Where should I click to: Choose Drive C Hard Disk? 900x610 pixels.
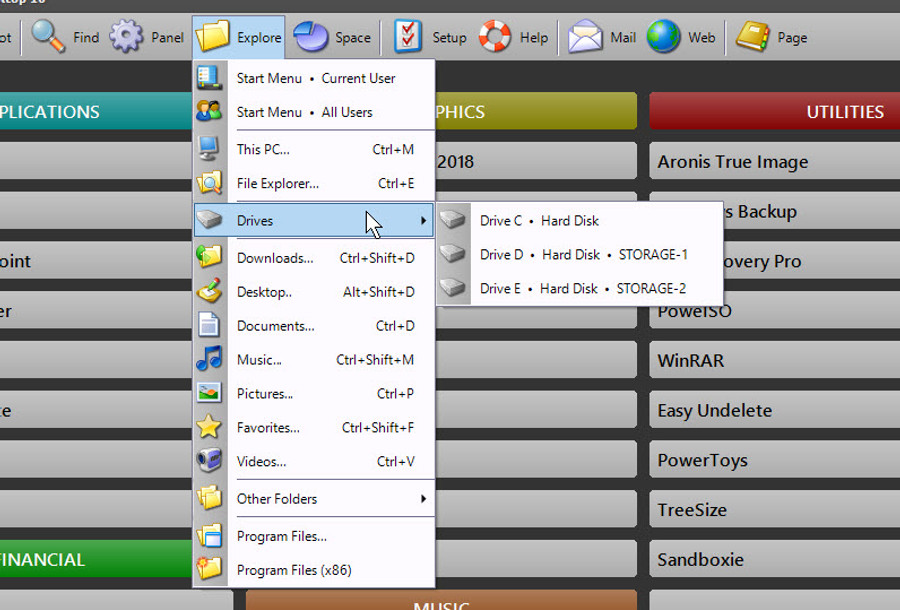(x=580, y=220)
